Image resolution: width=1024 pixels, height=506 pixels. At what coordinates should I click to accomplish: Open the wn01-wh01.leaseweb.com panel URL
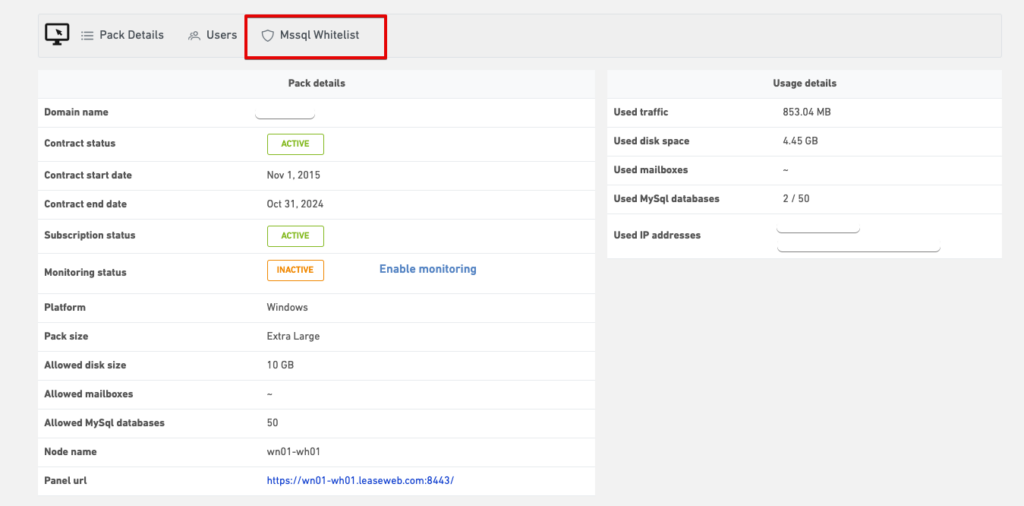point(360,481)
